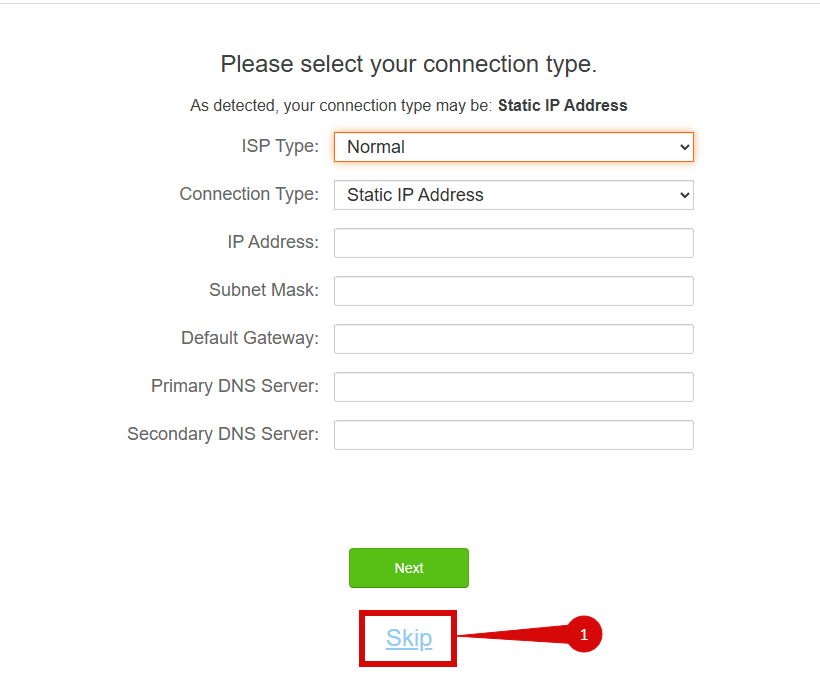Image resolution: width=820 pixels, height=688 pixels.
Task: Open the ISP Type dropdown
Action: pyautogui.click(x=513, y=147)
